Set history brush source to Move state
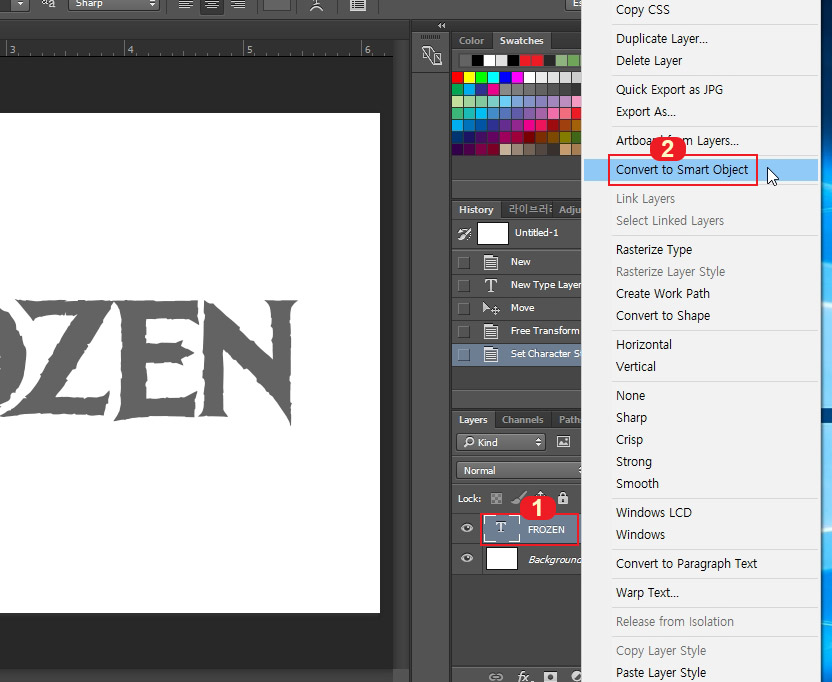 coord(464,308)
